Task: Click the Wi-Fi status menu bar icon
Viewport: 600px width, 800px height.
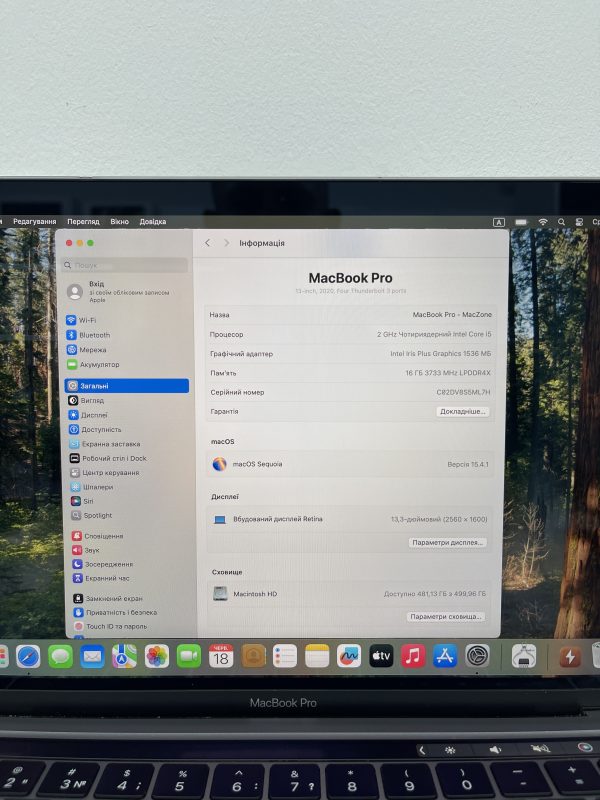Action: click(x=543, y=222)
